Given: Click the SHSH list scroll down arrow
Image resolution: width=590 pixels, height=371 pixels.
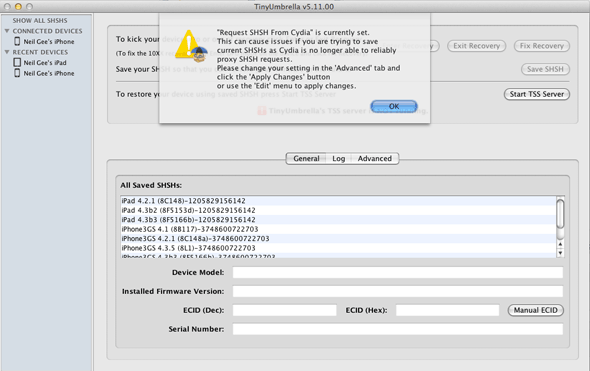Looking at the screenshot, I should pos(560,253).
